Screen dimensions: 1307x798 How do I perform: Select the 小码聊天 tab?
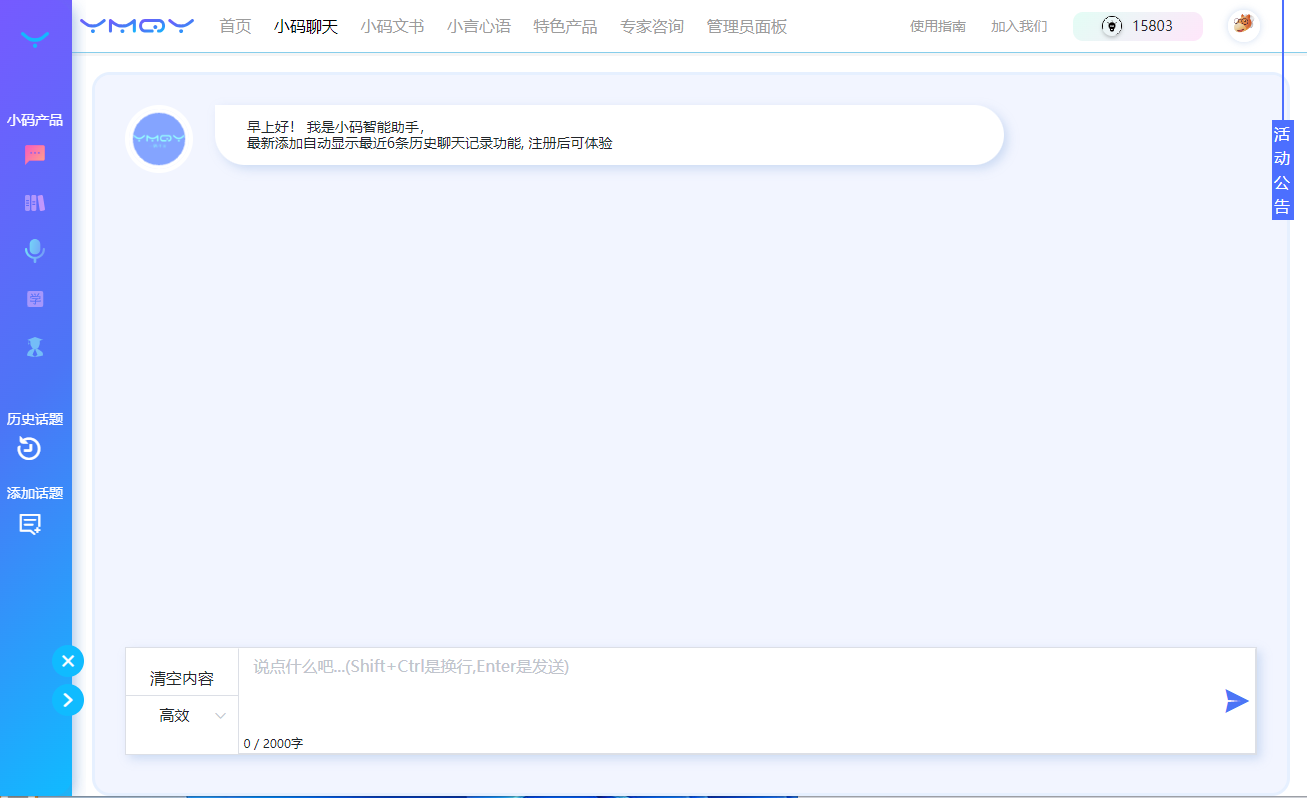pos(306,26)
